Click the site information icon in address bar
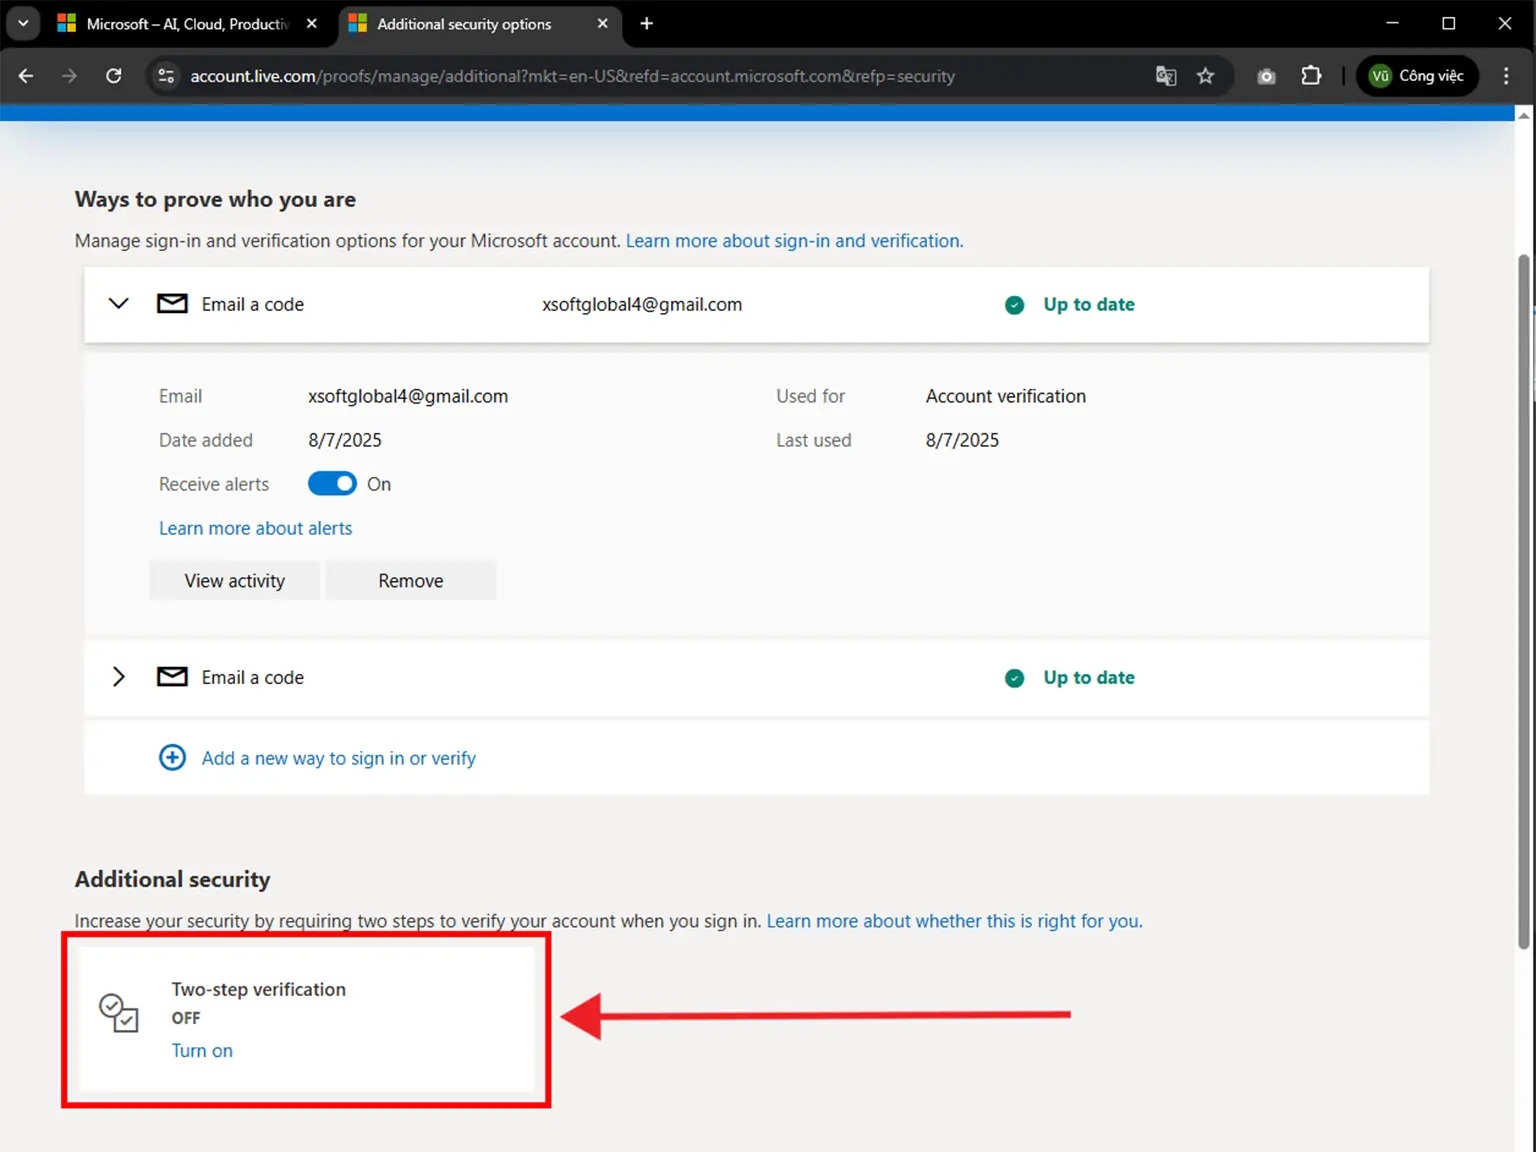The image size is (1536, 1152). coord(166,75)
